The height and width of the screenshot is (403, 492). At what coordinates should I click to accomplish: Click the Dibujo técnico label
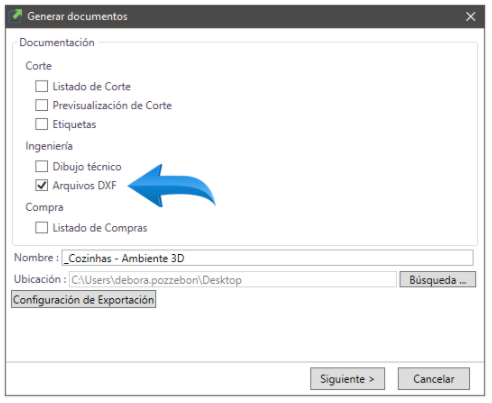(87, 166)
